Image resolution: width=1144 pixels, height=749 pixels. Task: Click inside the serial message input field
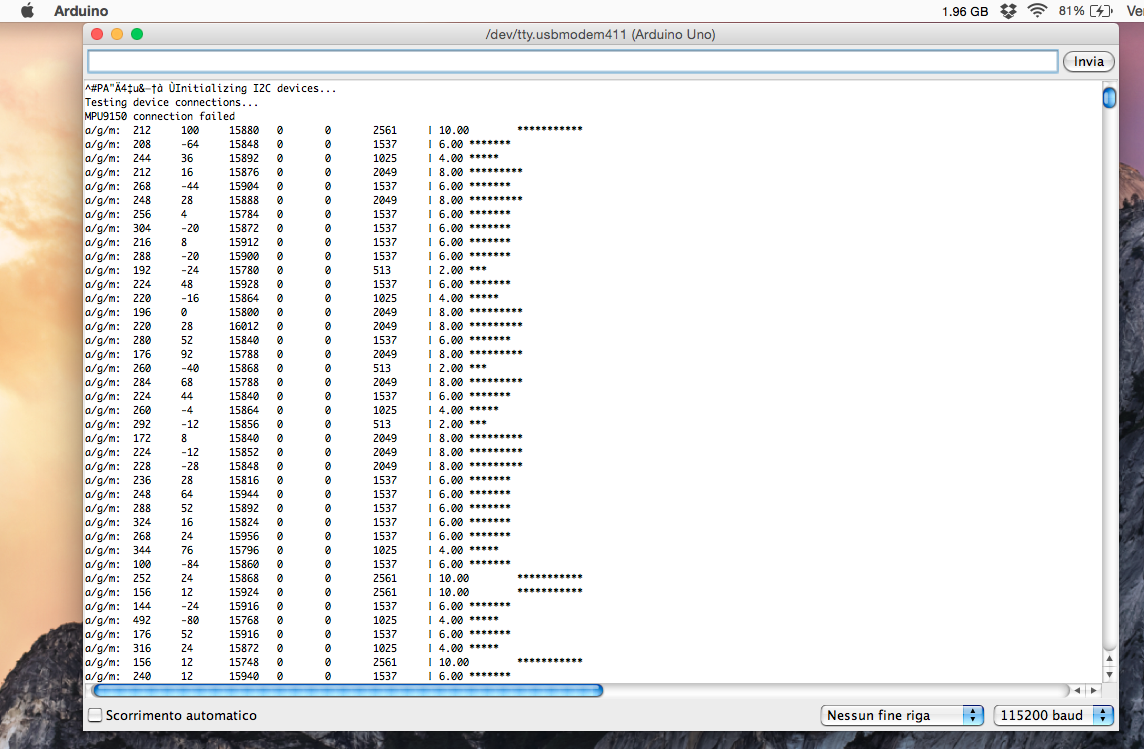(x=570, y=61)
